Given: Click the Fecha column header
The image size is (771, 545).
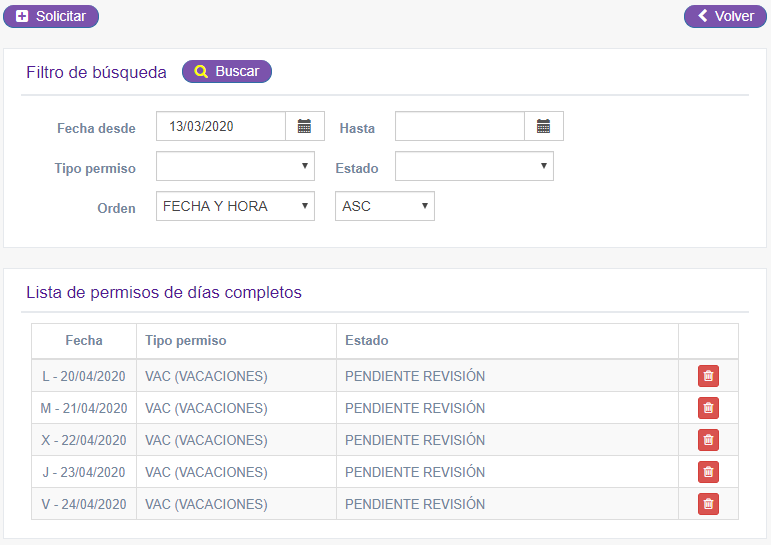Looking at the screenshot, I should [x=84, y=340].
